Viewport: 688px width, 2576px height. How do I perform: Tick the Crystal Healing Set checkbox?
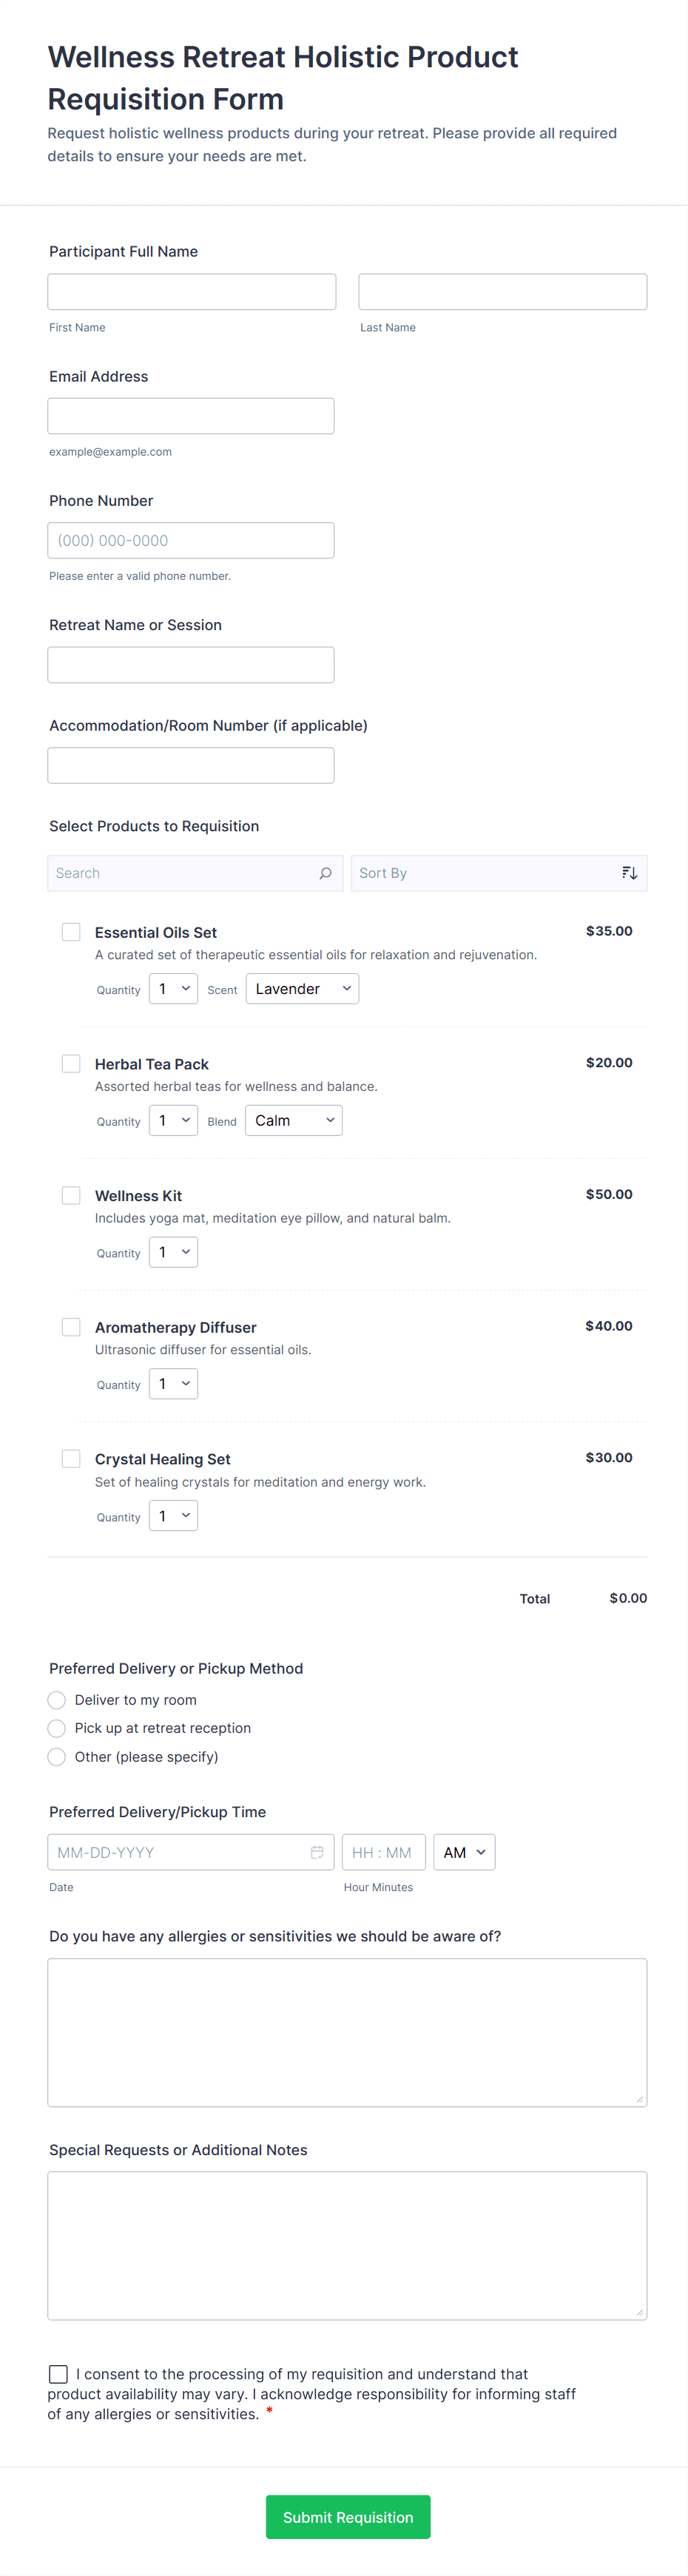coord(71,1459)
